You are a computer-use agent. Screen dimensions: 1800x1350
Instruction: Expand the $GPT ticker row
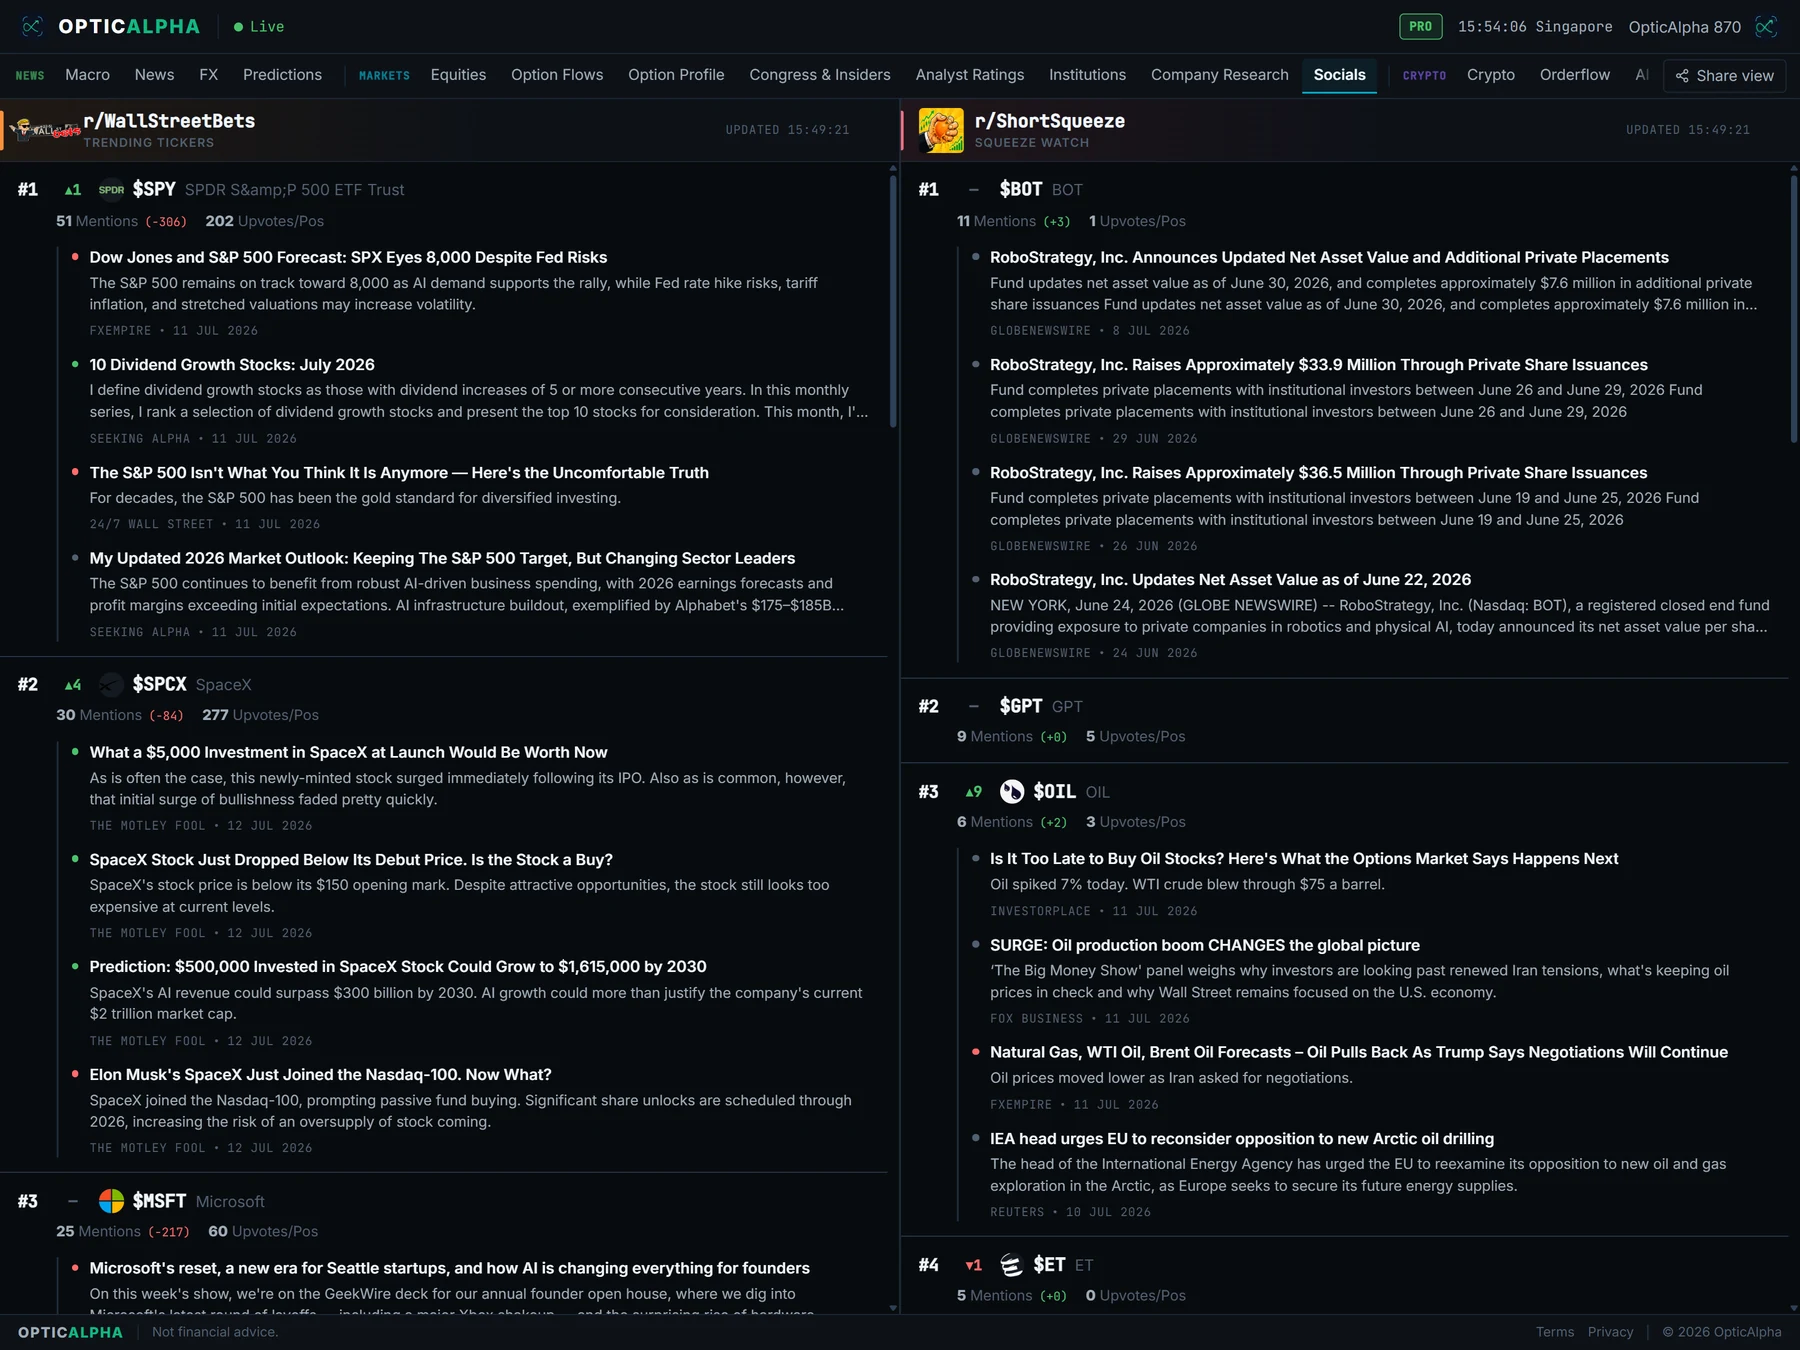click(1344, 720)
